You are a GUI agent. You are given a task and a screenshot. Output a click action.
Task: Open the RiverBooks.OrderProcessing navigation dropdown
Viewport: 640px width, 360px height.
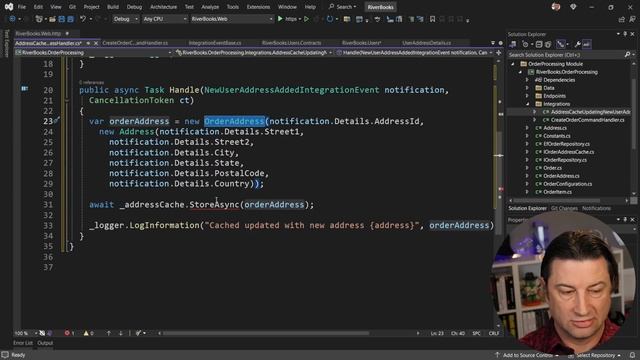(93, 53)
